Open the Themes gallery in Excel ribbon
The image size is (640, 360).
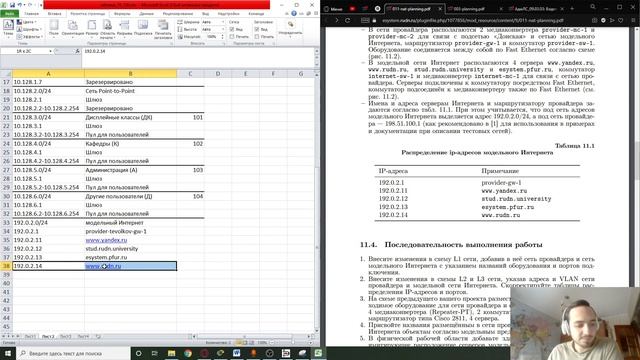click(x=8, y=29)
